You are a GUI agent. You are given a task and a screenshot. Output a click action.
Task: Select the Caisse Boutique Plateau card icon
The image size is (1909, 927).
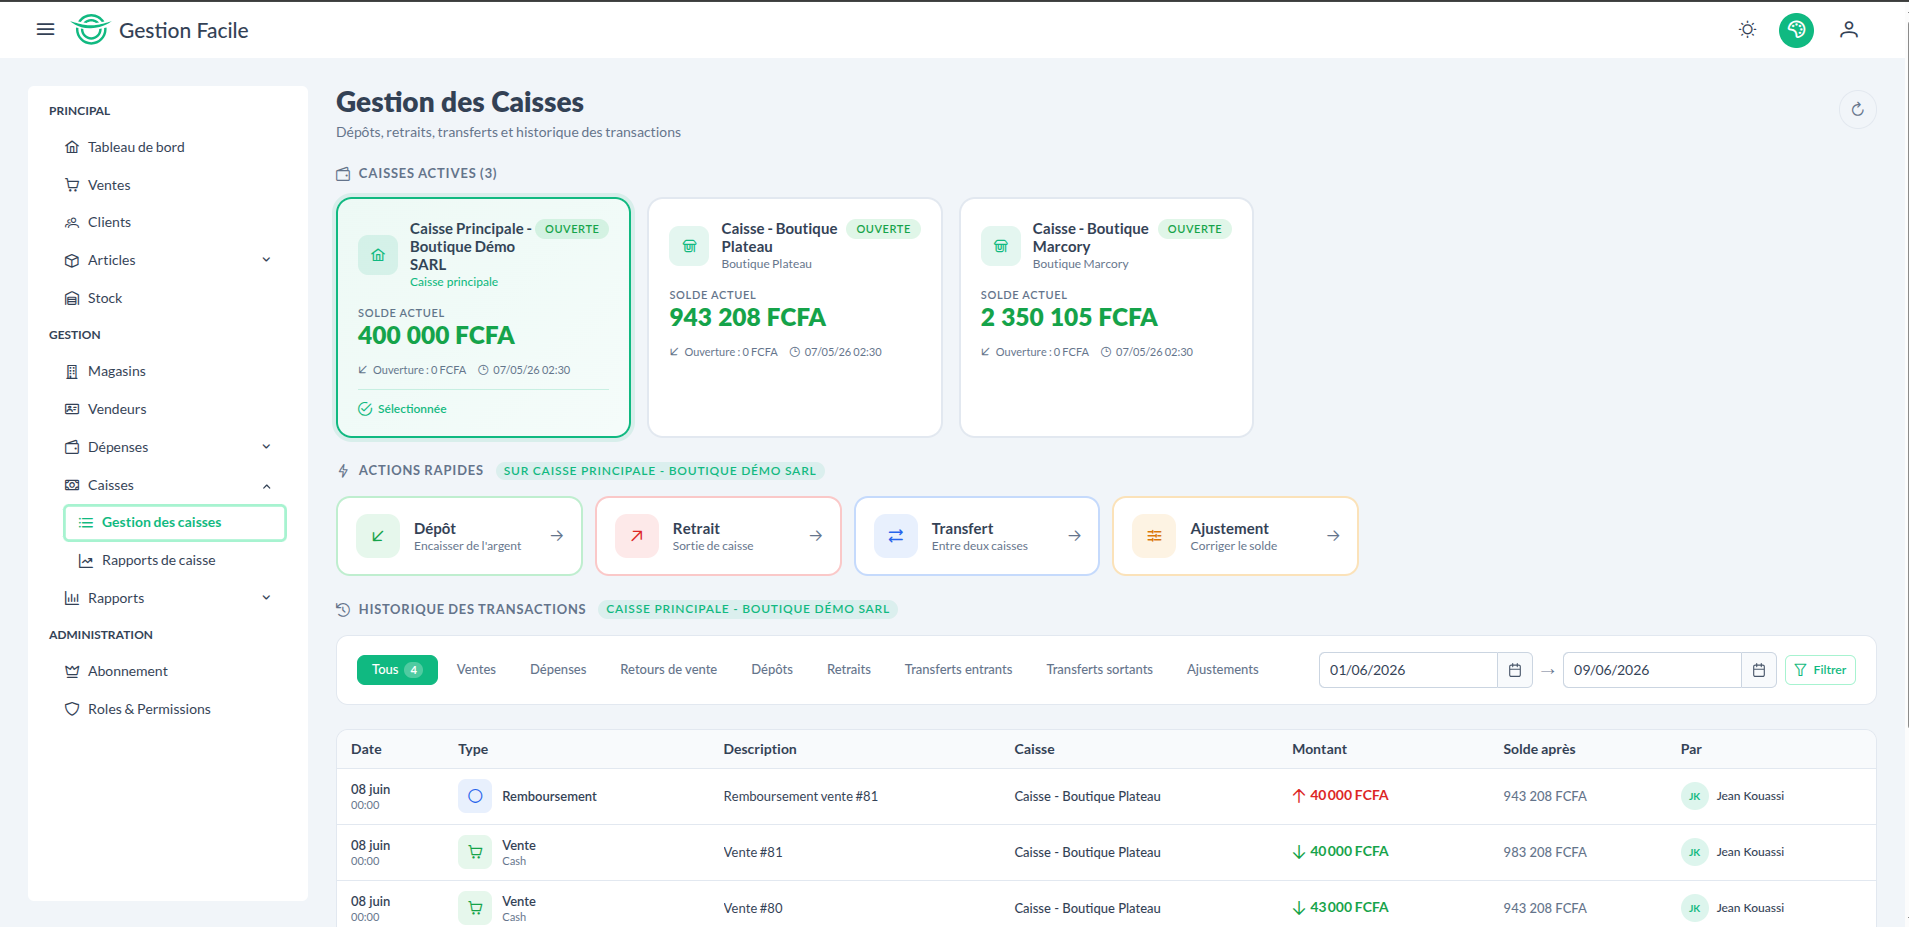click(x=689, y=246)
